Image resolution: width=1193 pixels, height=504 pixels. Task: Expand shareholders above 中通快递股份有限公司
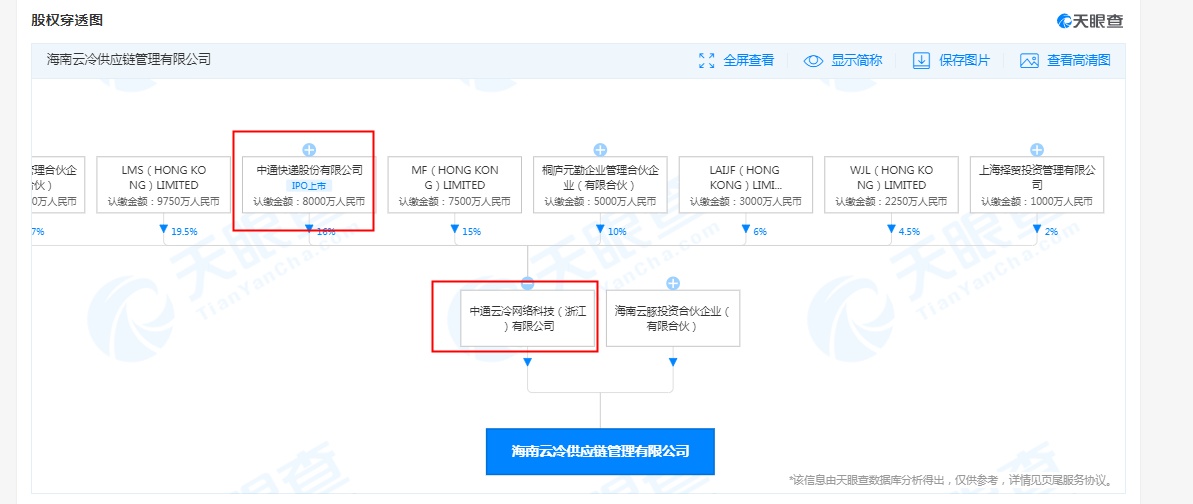coord(309,149)
